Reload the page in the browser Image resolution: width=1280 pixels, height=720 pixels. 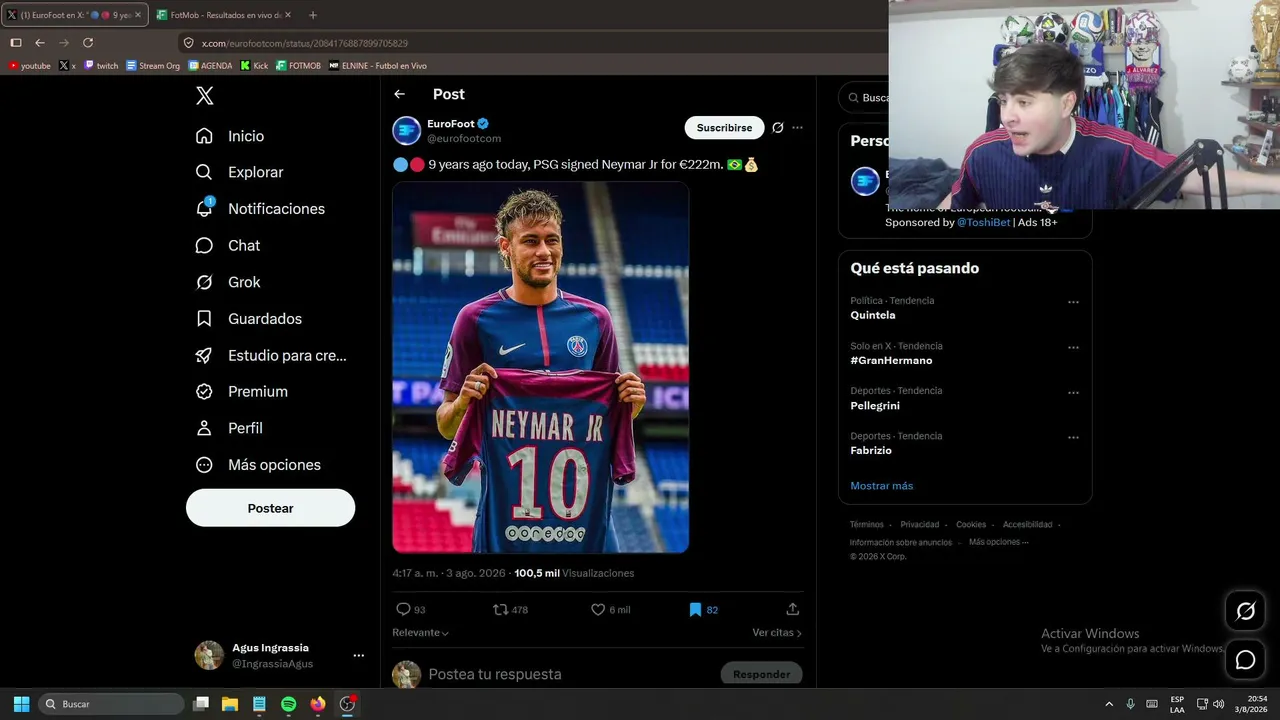coord(88,43)
